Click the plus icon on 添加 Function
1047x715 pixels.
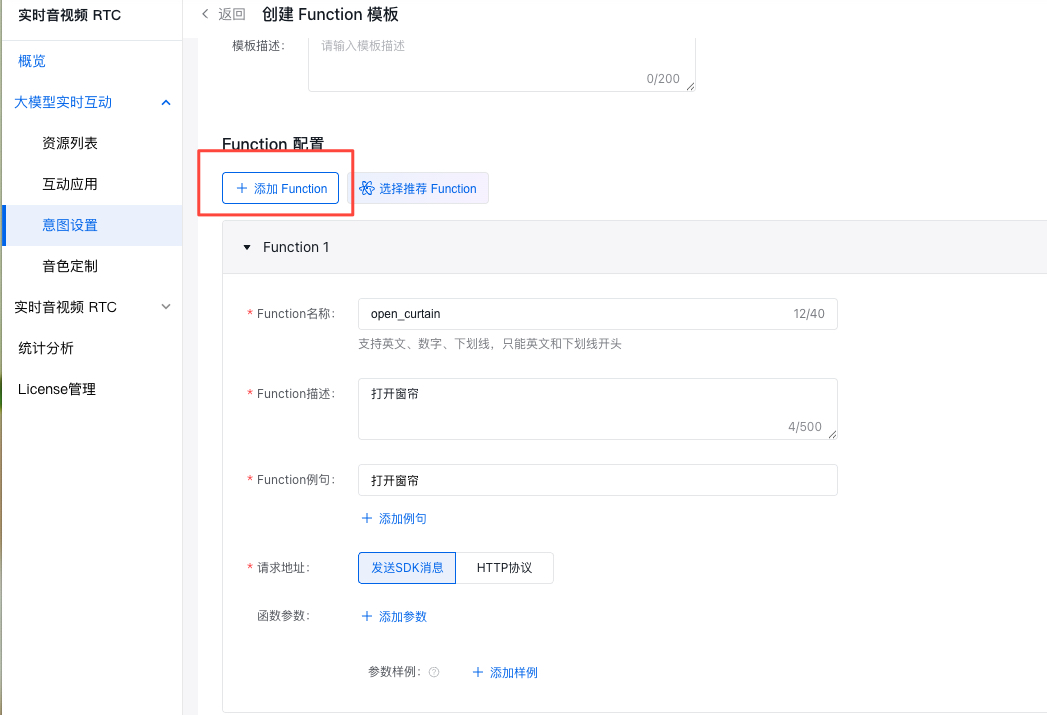point(241,188)
